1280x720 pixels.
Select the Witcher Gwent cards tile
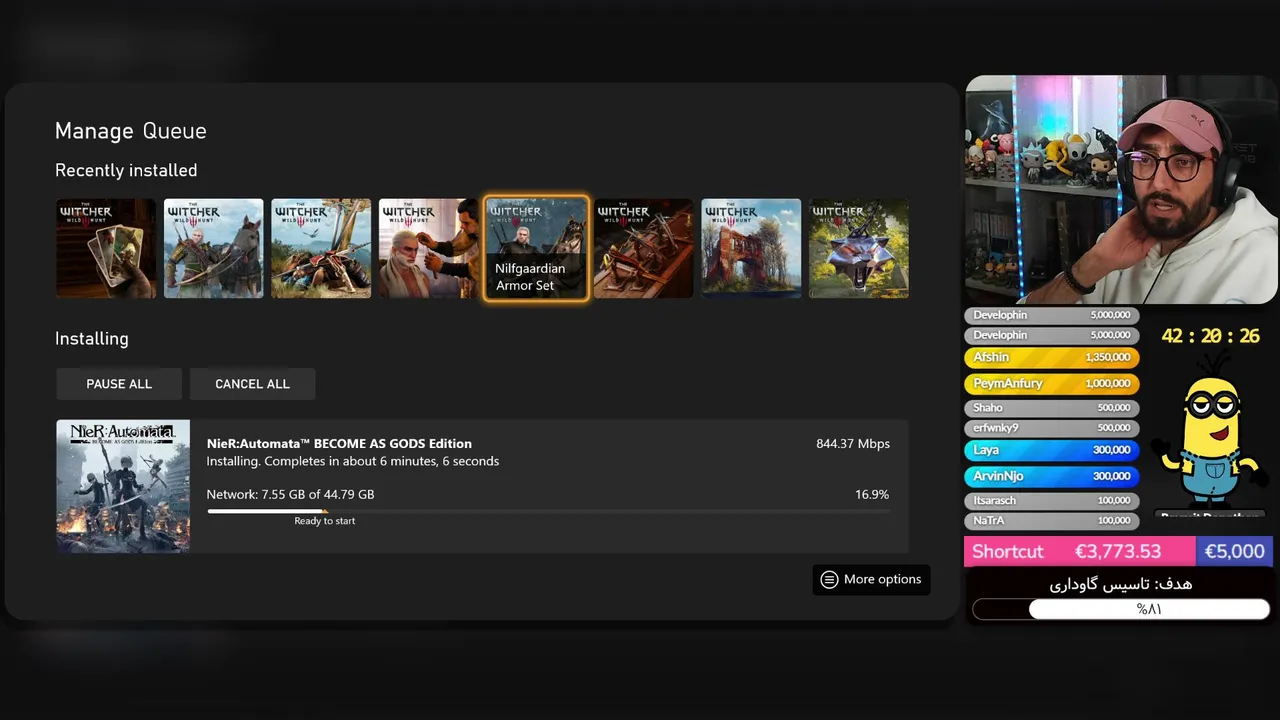[x=106, y=248]
